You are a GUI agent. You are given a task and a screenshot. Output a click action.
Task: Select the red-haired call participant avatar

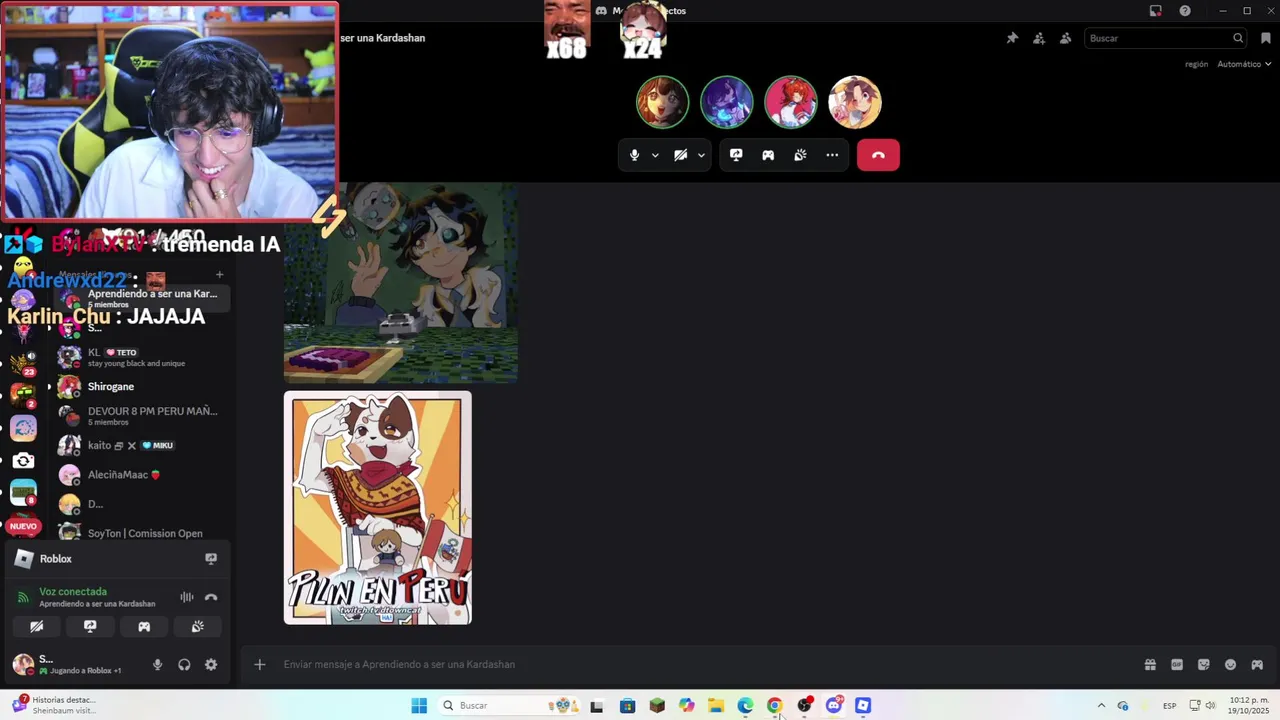coord(790,102)
